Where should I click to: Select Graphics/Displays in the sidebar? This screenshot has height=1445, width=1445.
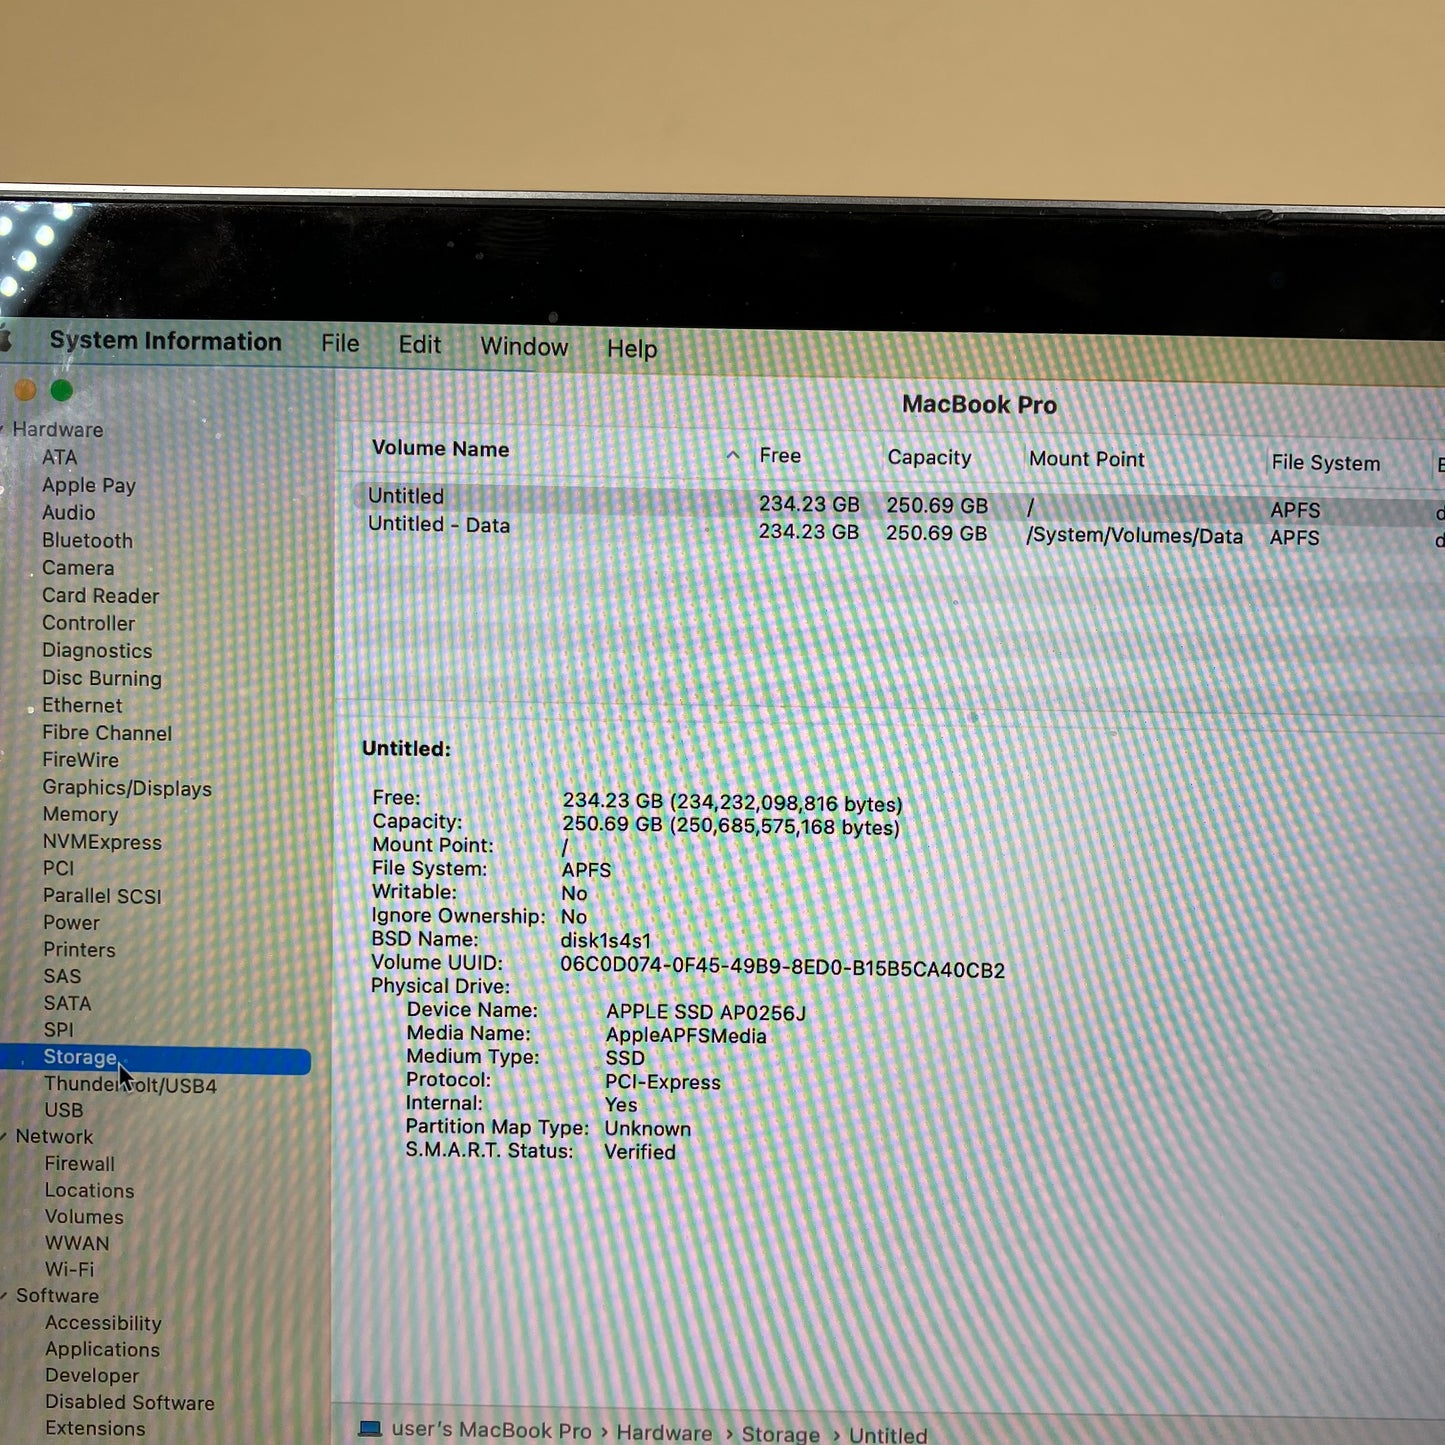tap(127, 788)
